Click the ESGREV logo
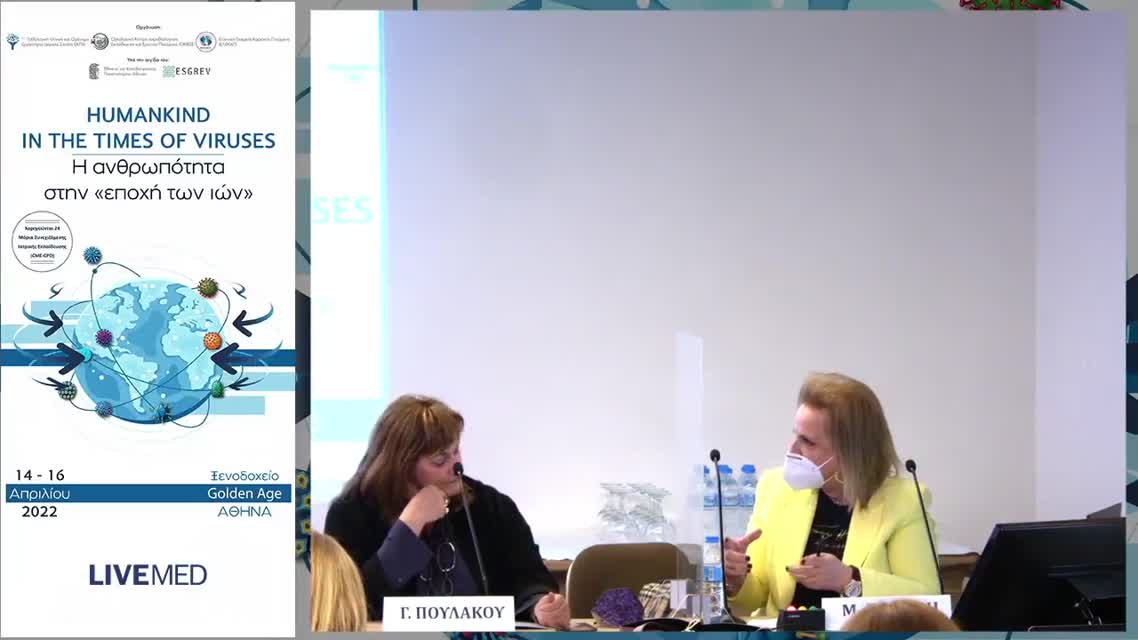 (187, 71)
